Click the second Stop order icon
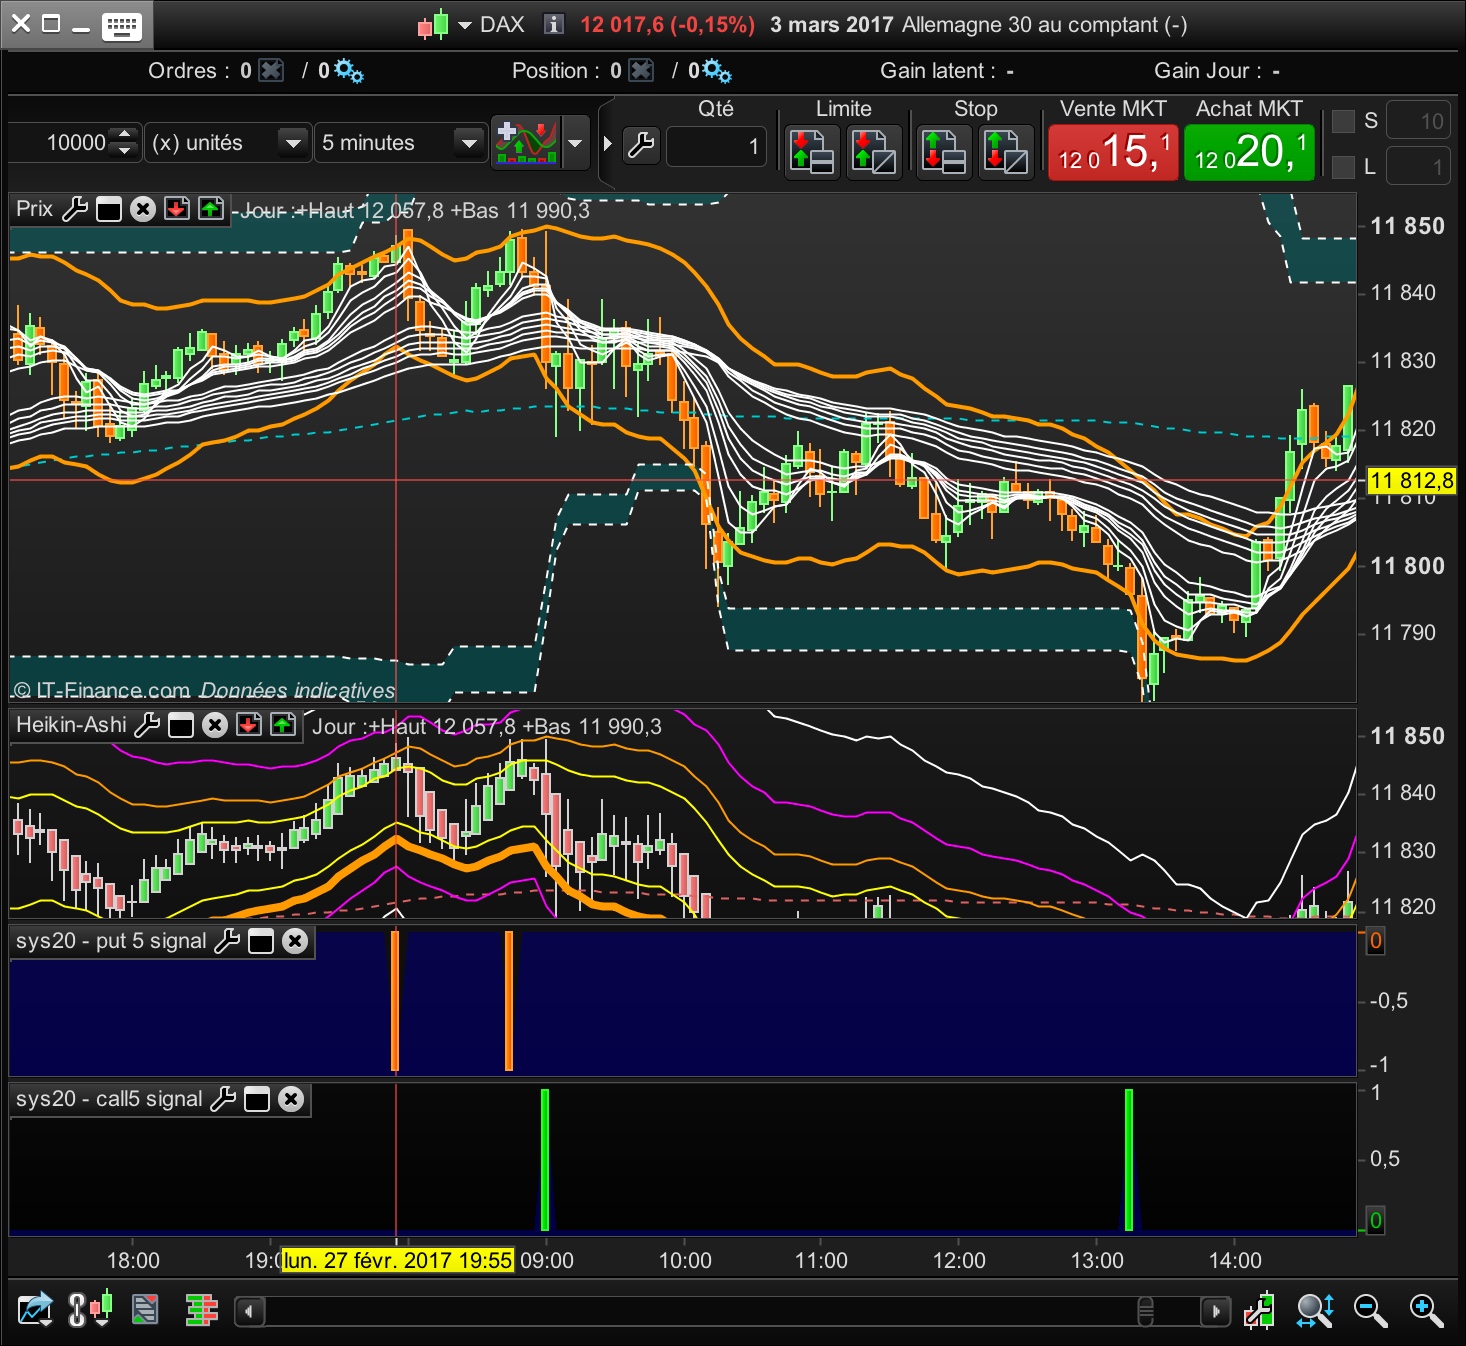The image size is (1466, 1346). [x=1006, y=152]
